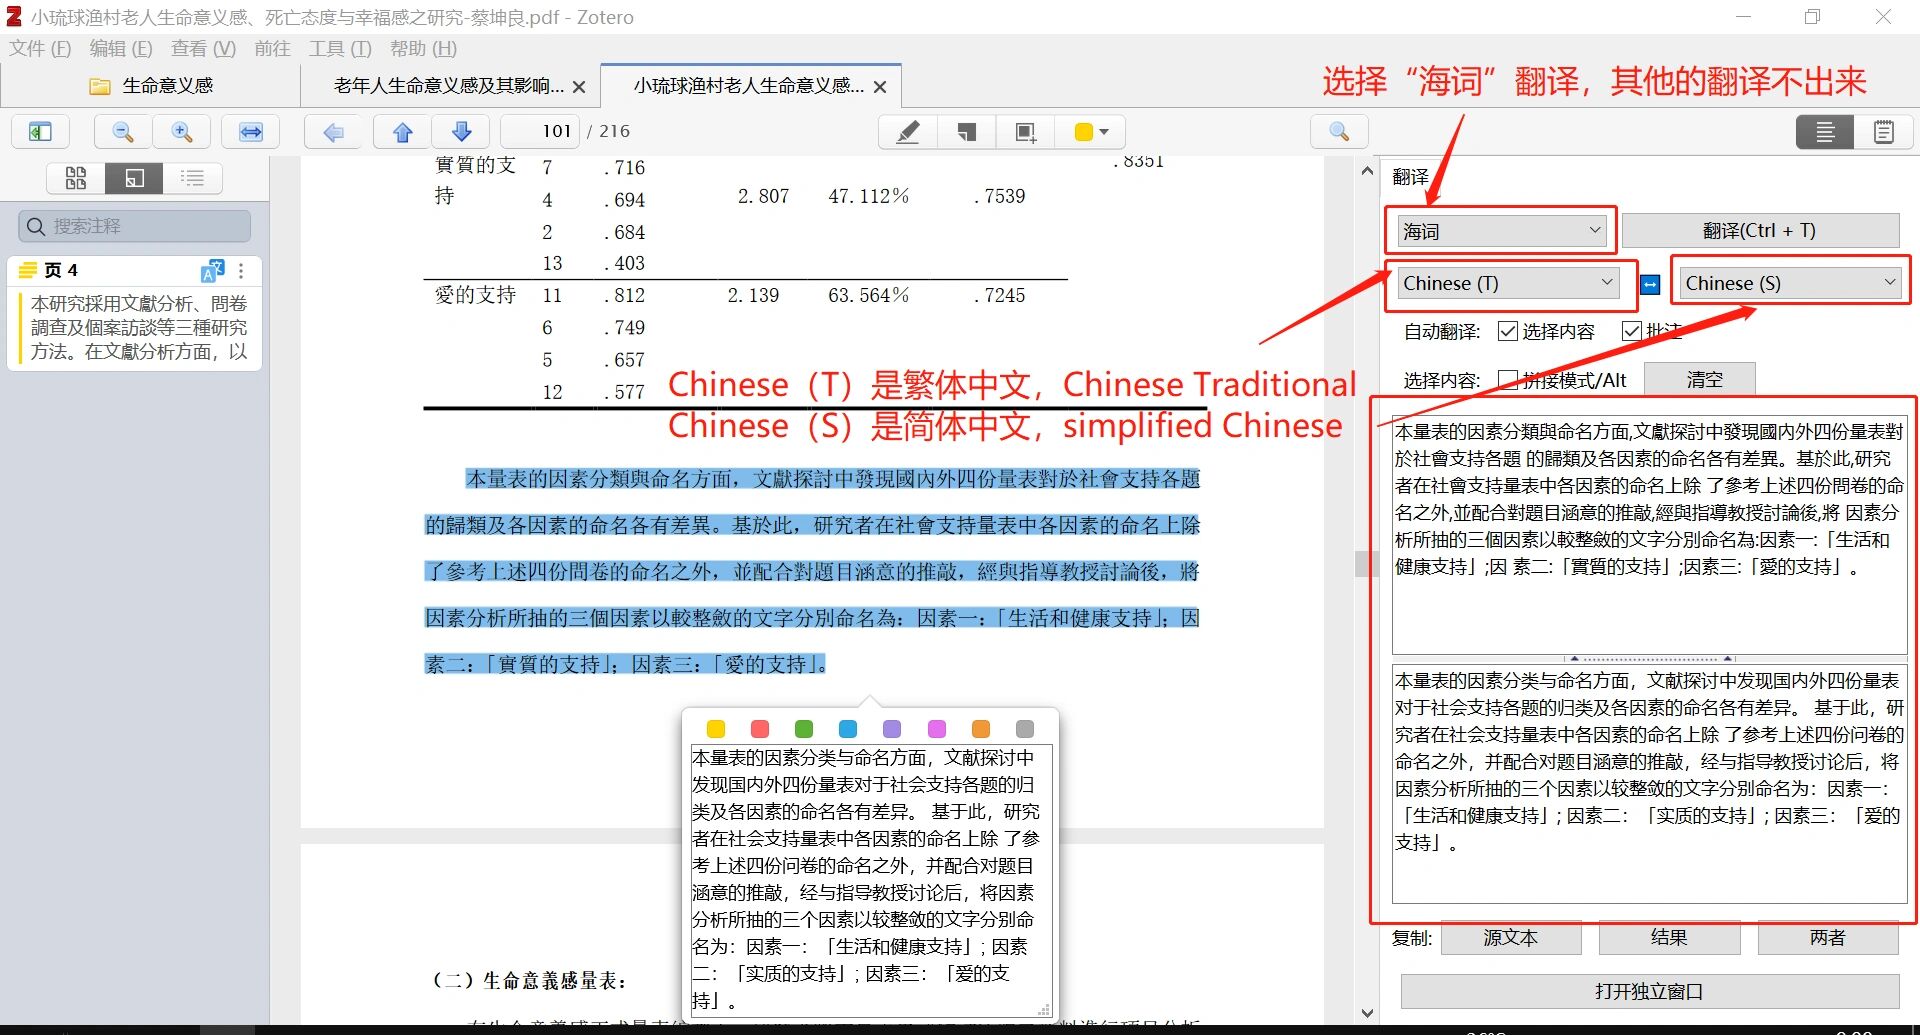Switch to the 生命意义感 library tab
The width and height of the screenshot is (1920, 1035).
(x=152, y=86)
